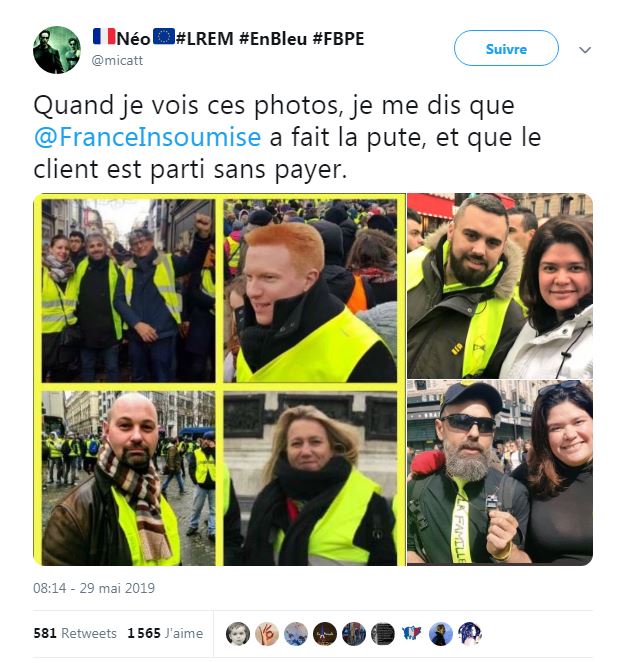Open the @micatt handle link
The height and width of the screenshot is (663, 628).
(x=117, y=61)
